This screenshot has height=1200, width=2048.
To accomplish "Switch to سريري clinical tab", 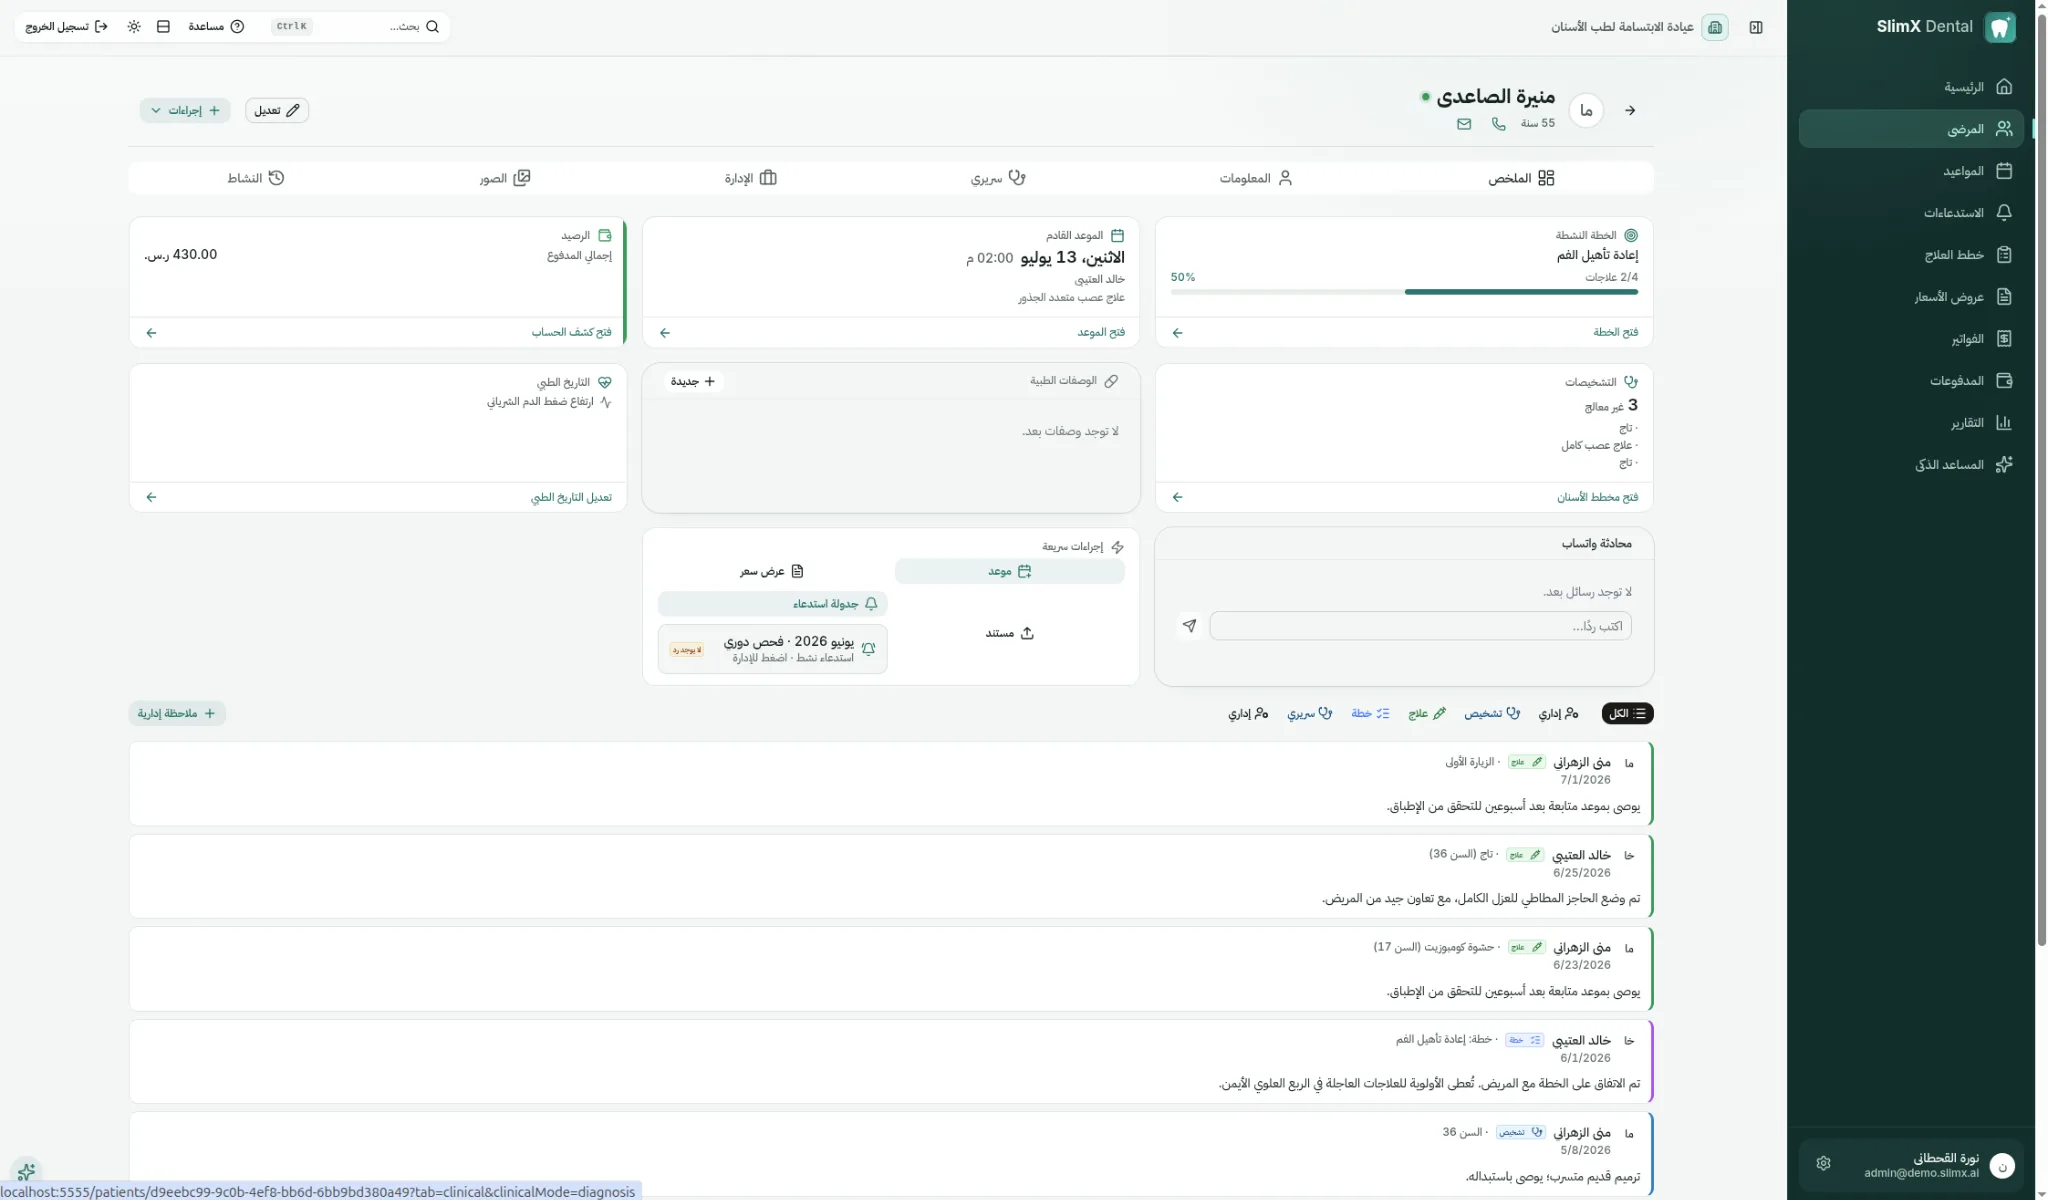I will pos(998,178).
